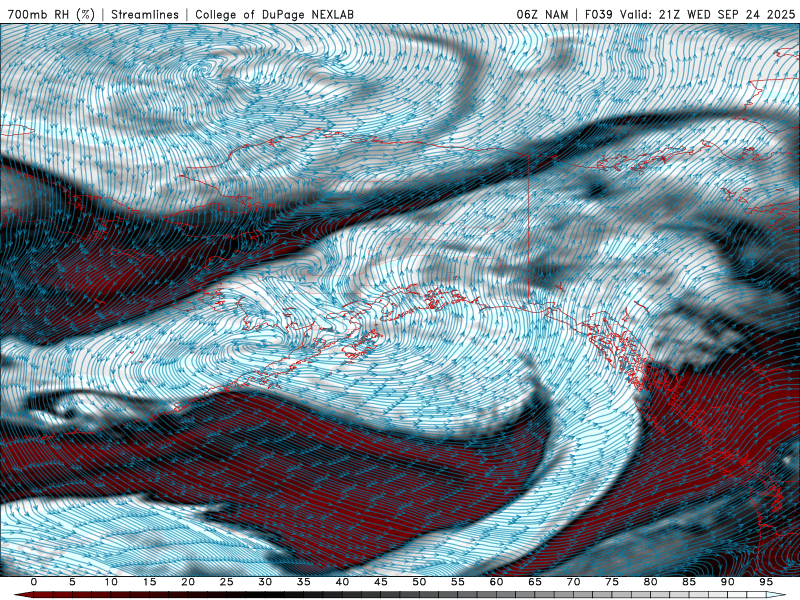Select the "65" label on the RH legend
Viewport: 800px width, 600px height.
[535, 582]
